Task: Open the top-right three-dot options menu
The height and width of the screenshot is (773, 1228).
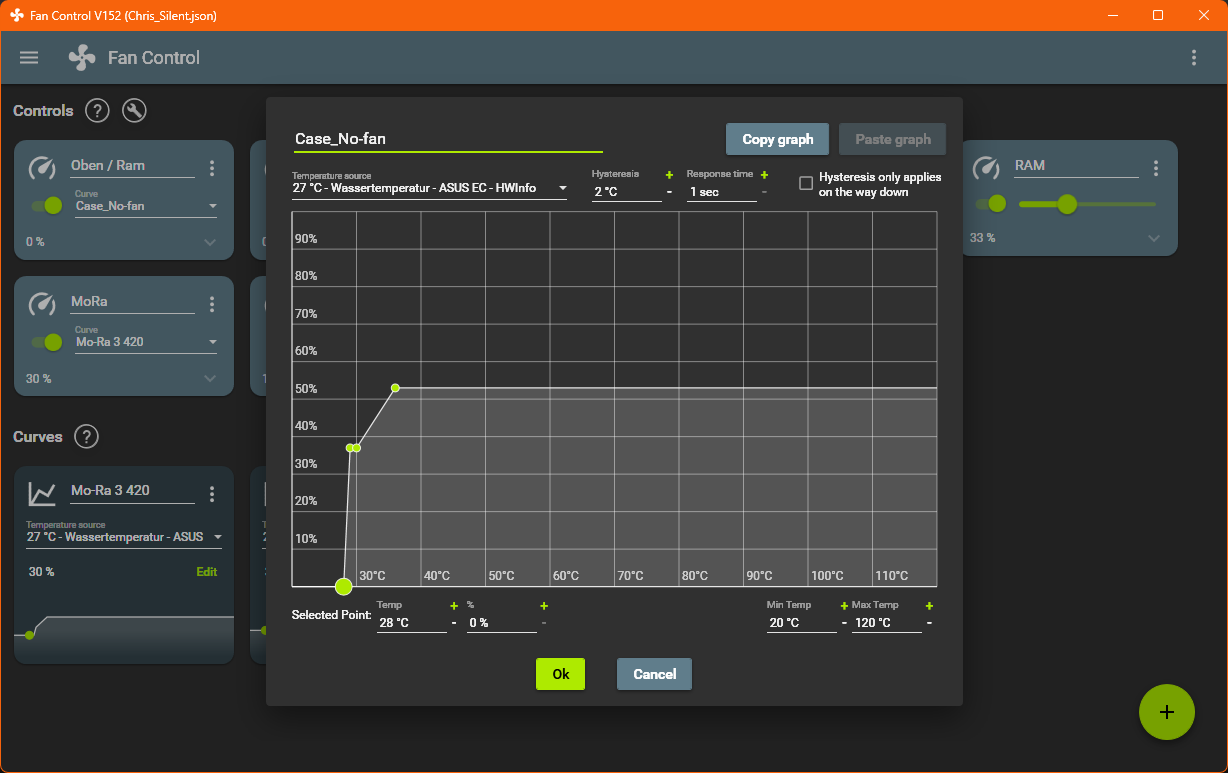Action: coord(1194,58)
